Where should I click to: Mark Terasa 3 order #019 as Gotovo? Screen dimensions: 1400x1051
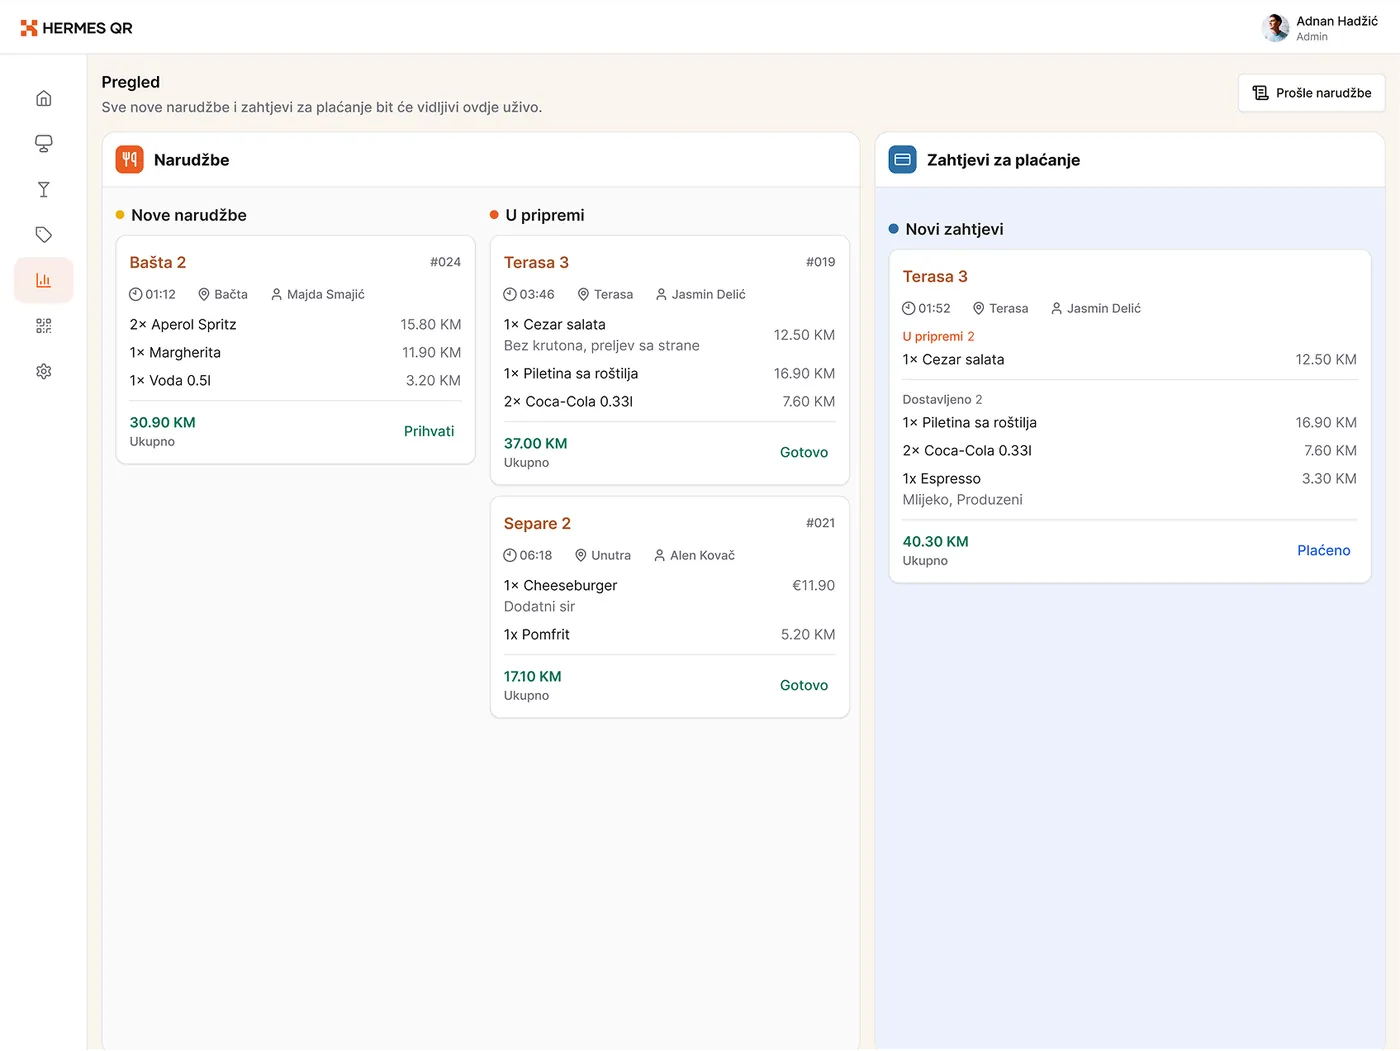(x=804, y=452)
